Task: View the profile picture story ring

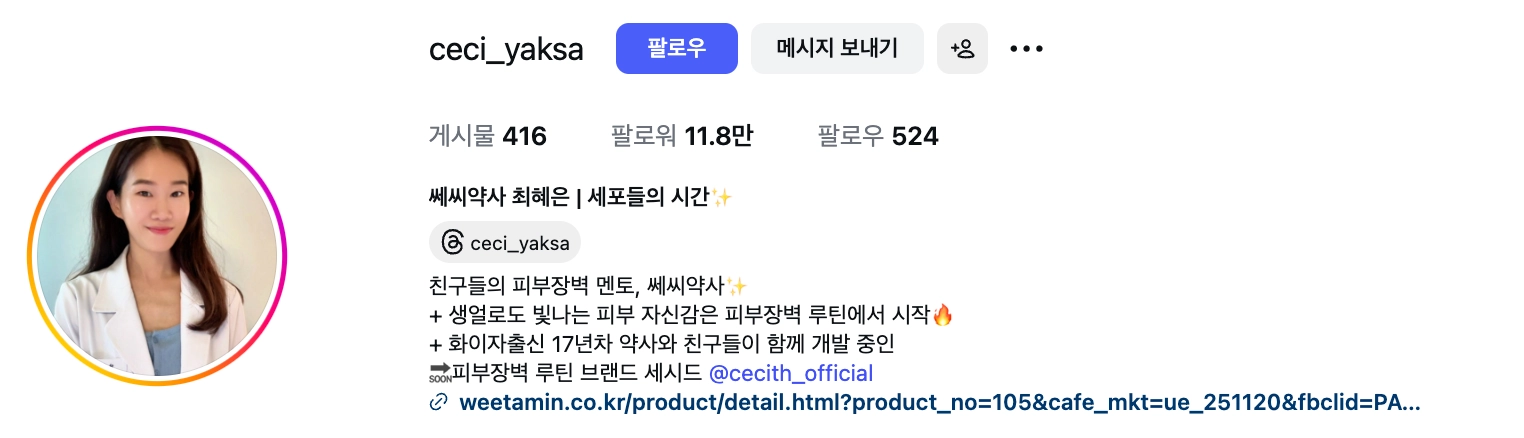Action: [x=157, y=256]
